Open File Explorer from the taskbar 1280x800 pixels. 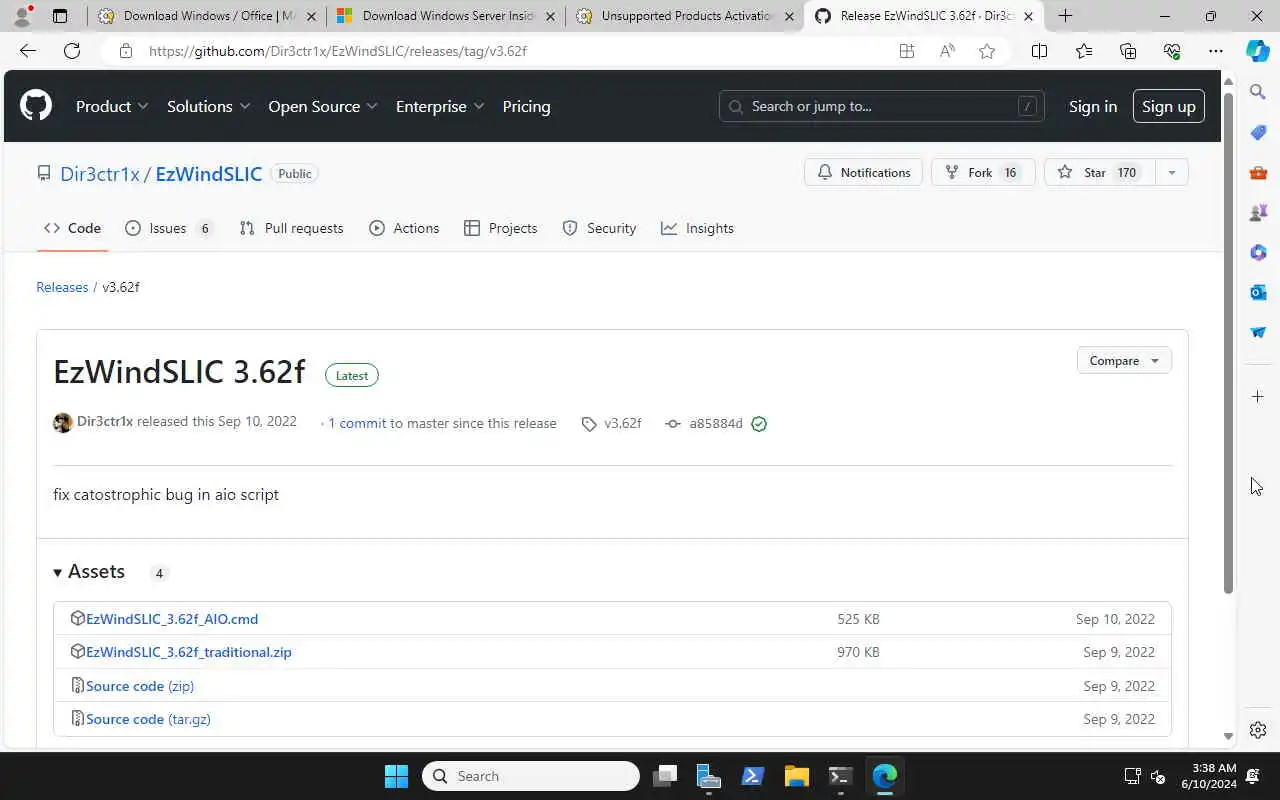tap(796, 776)
